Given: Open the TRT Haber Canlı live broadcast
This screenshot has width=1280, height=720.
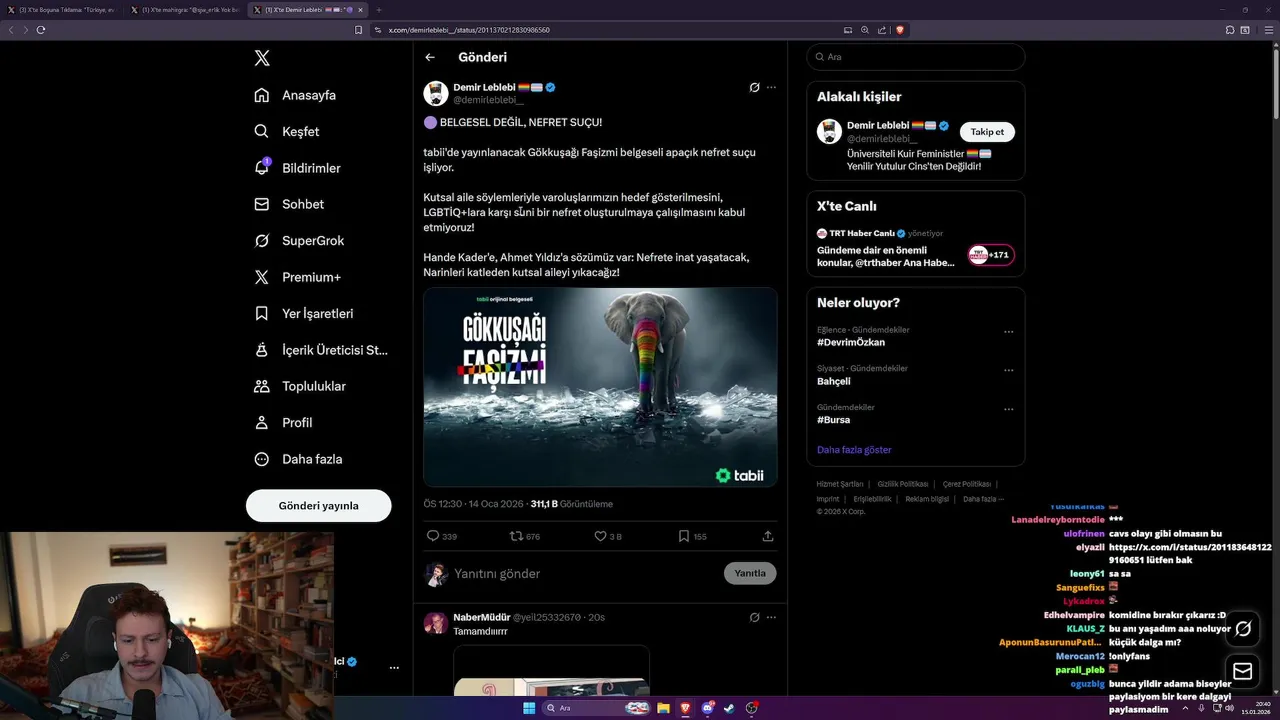Looking at the screenshot, I should pos(886,256).
